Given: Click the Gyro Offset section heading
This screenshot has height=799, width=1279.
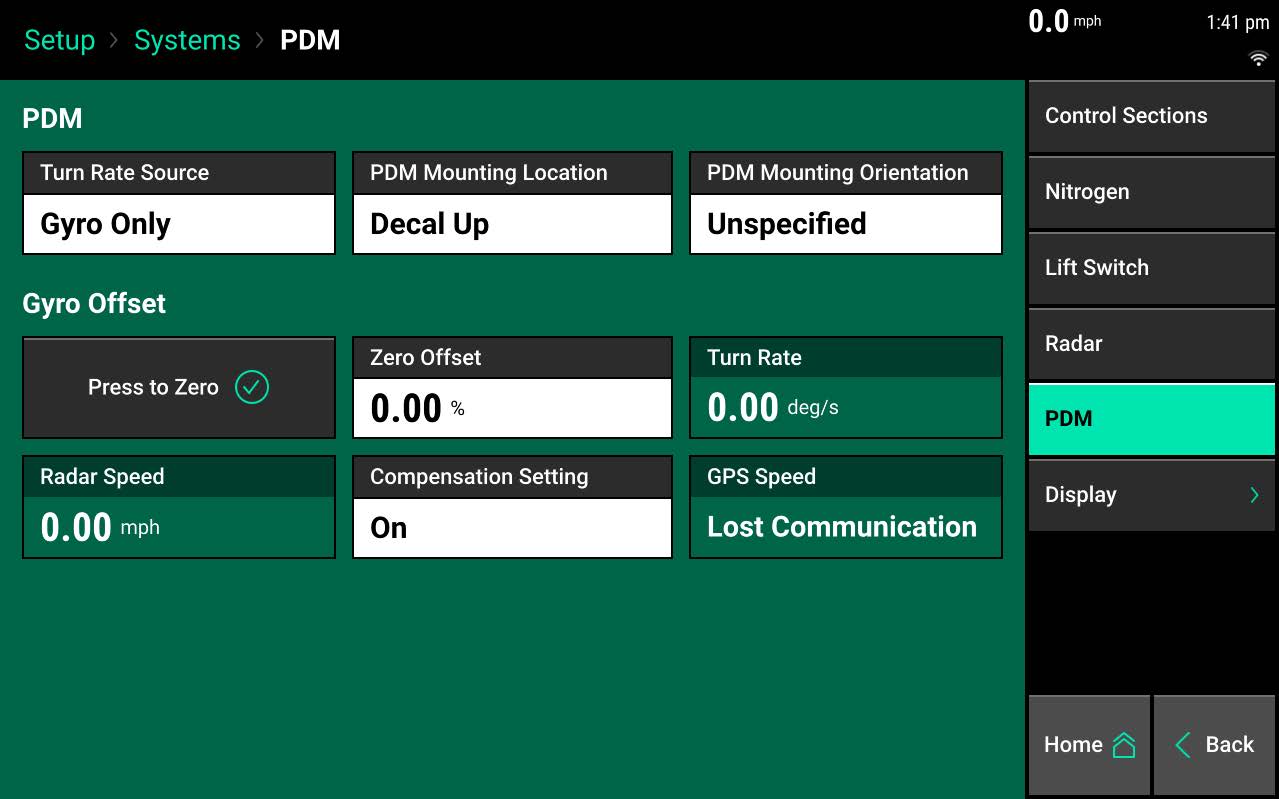Looking at the screenshot, I should tap(94, 303).
